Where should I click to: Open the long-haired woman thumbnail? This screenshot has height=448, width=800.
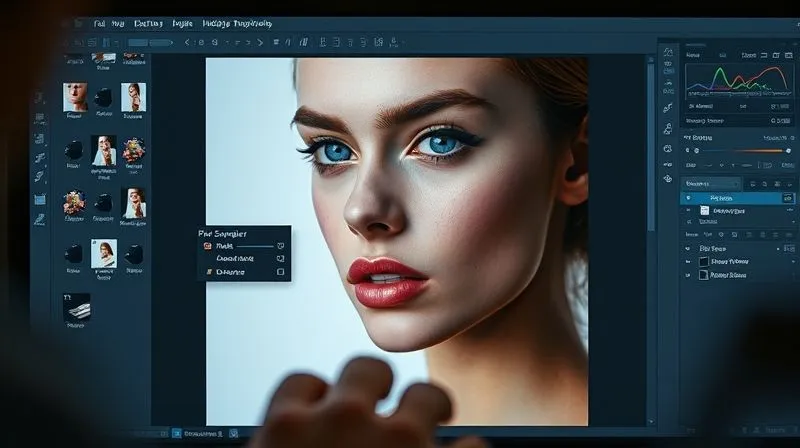coord(104,254)
